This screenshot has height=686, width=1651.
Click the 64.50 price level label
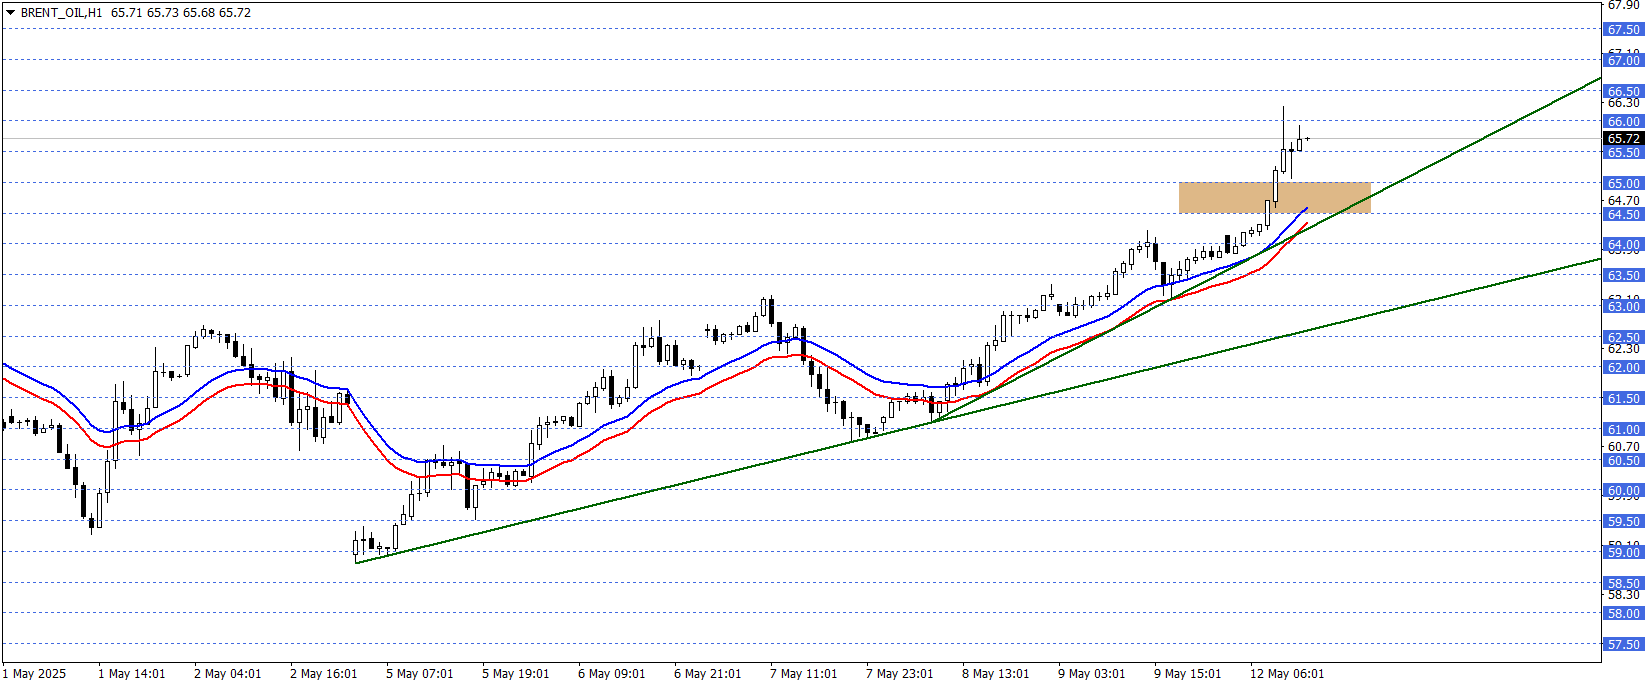[1623, 214]
